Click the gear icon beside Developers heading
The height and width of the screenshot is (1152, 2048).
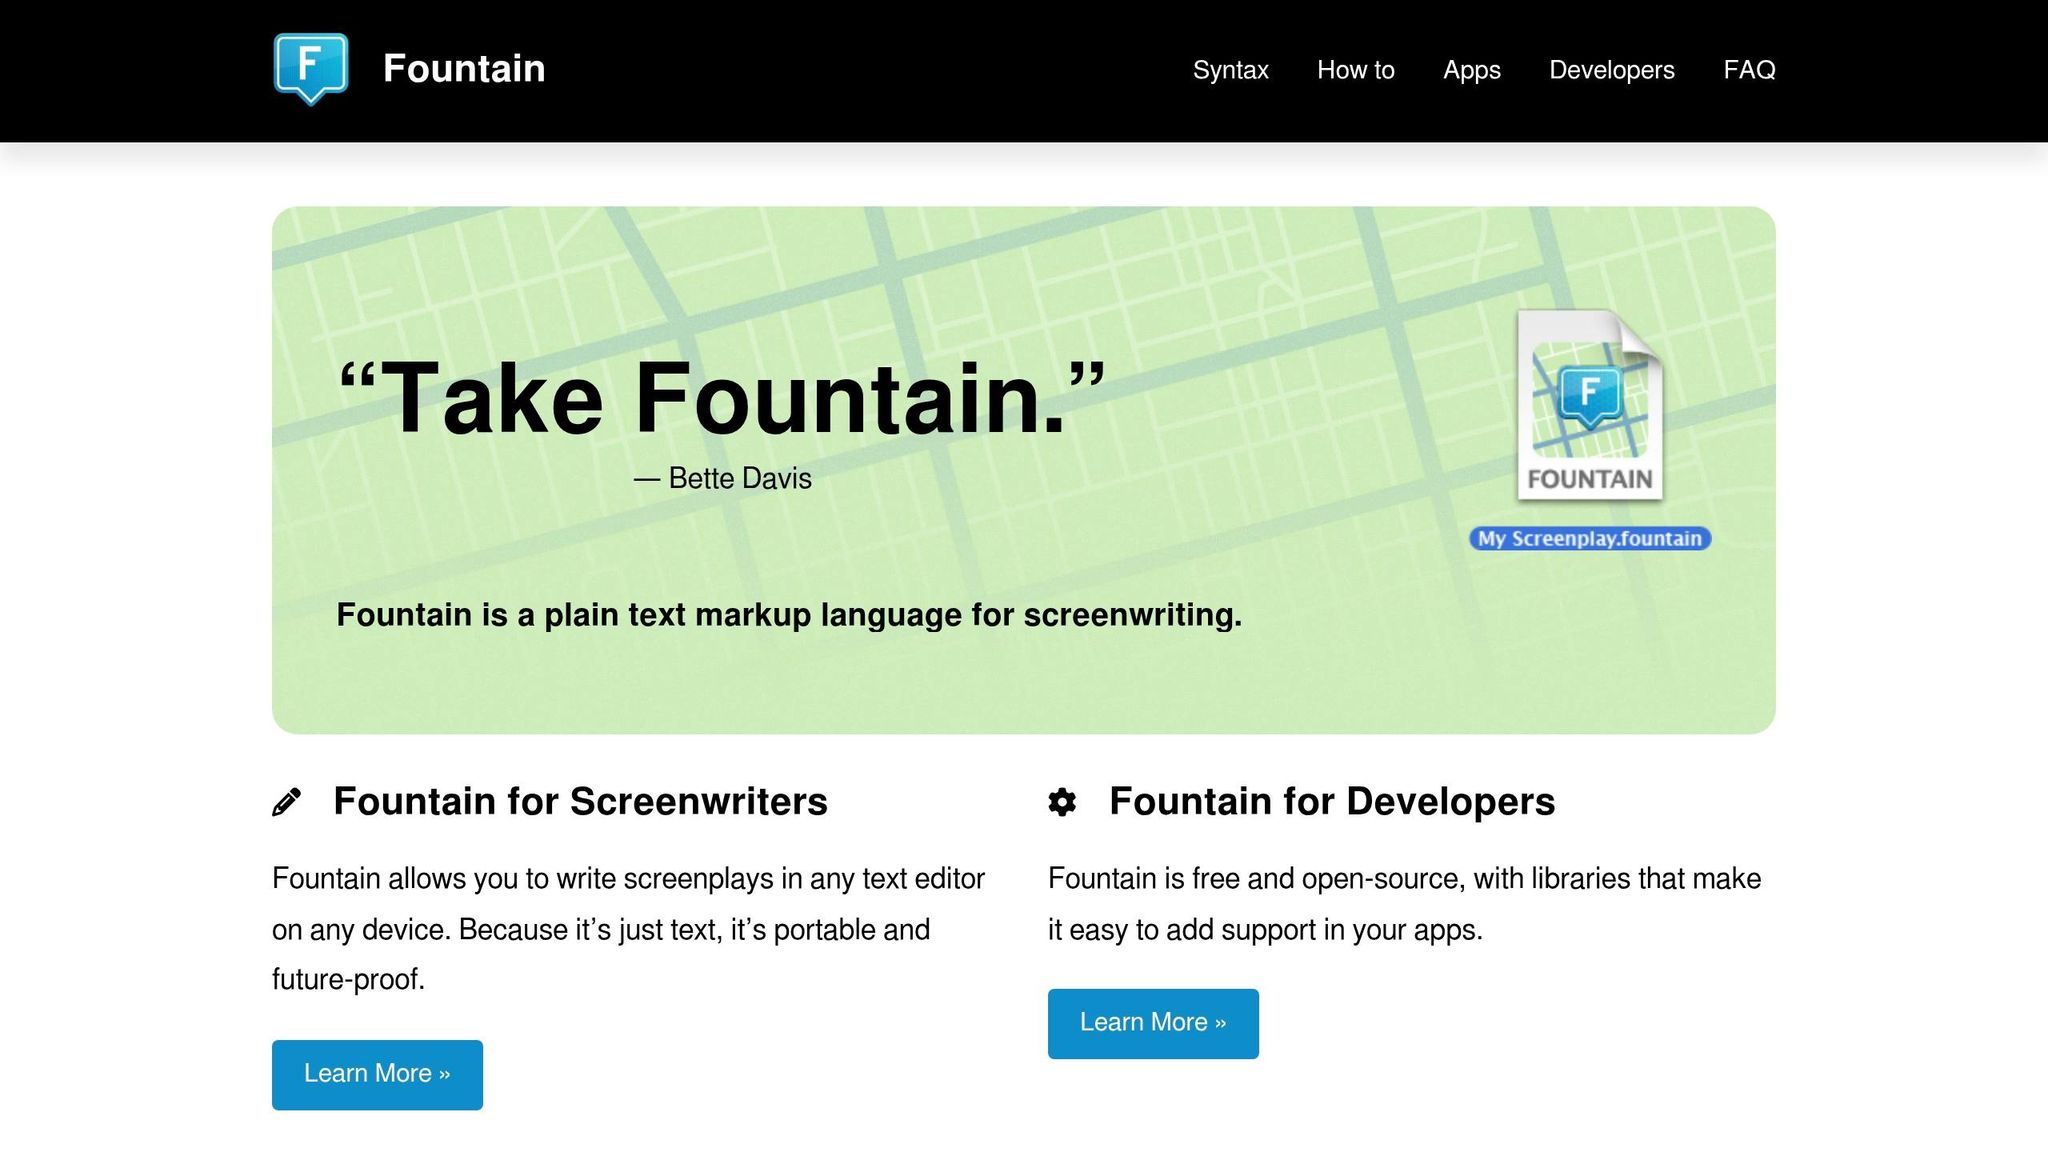click(x=1062, y=802)
